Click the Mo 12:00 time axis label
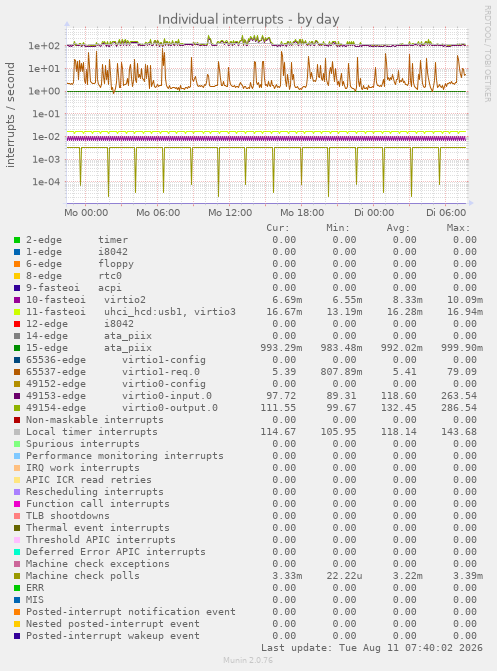The image size is (497, 671). pyautogui.click(x=230, y=213)
